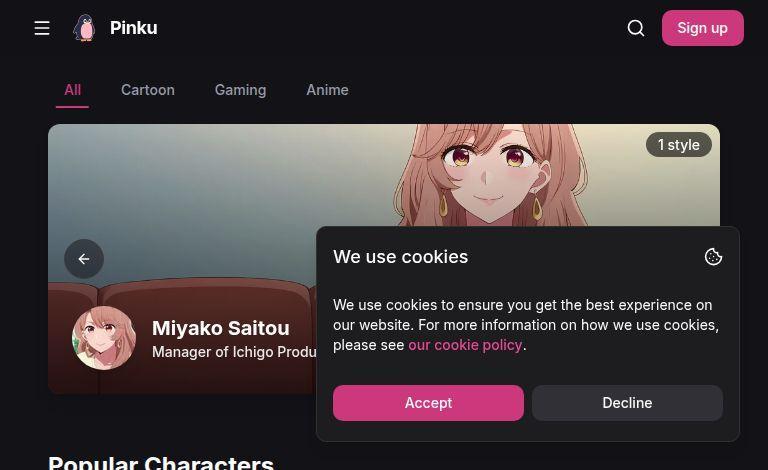Switch to the Anime tab
Viewport: 768px width, 470px height.
327,90
